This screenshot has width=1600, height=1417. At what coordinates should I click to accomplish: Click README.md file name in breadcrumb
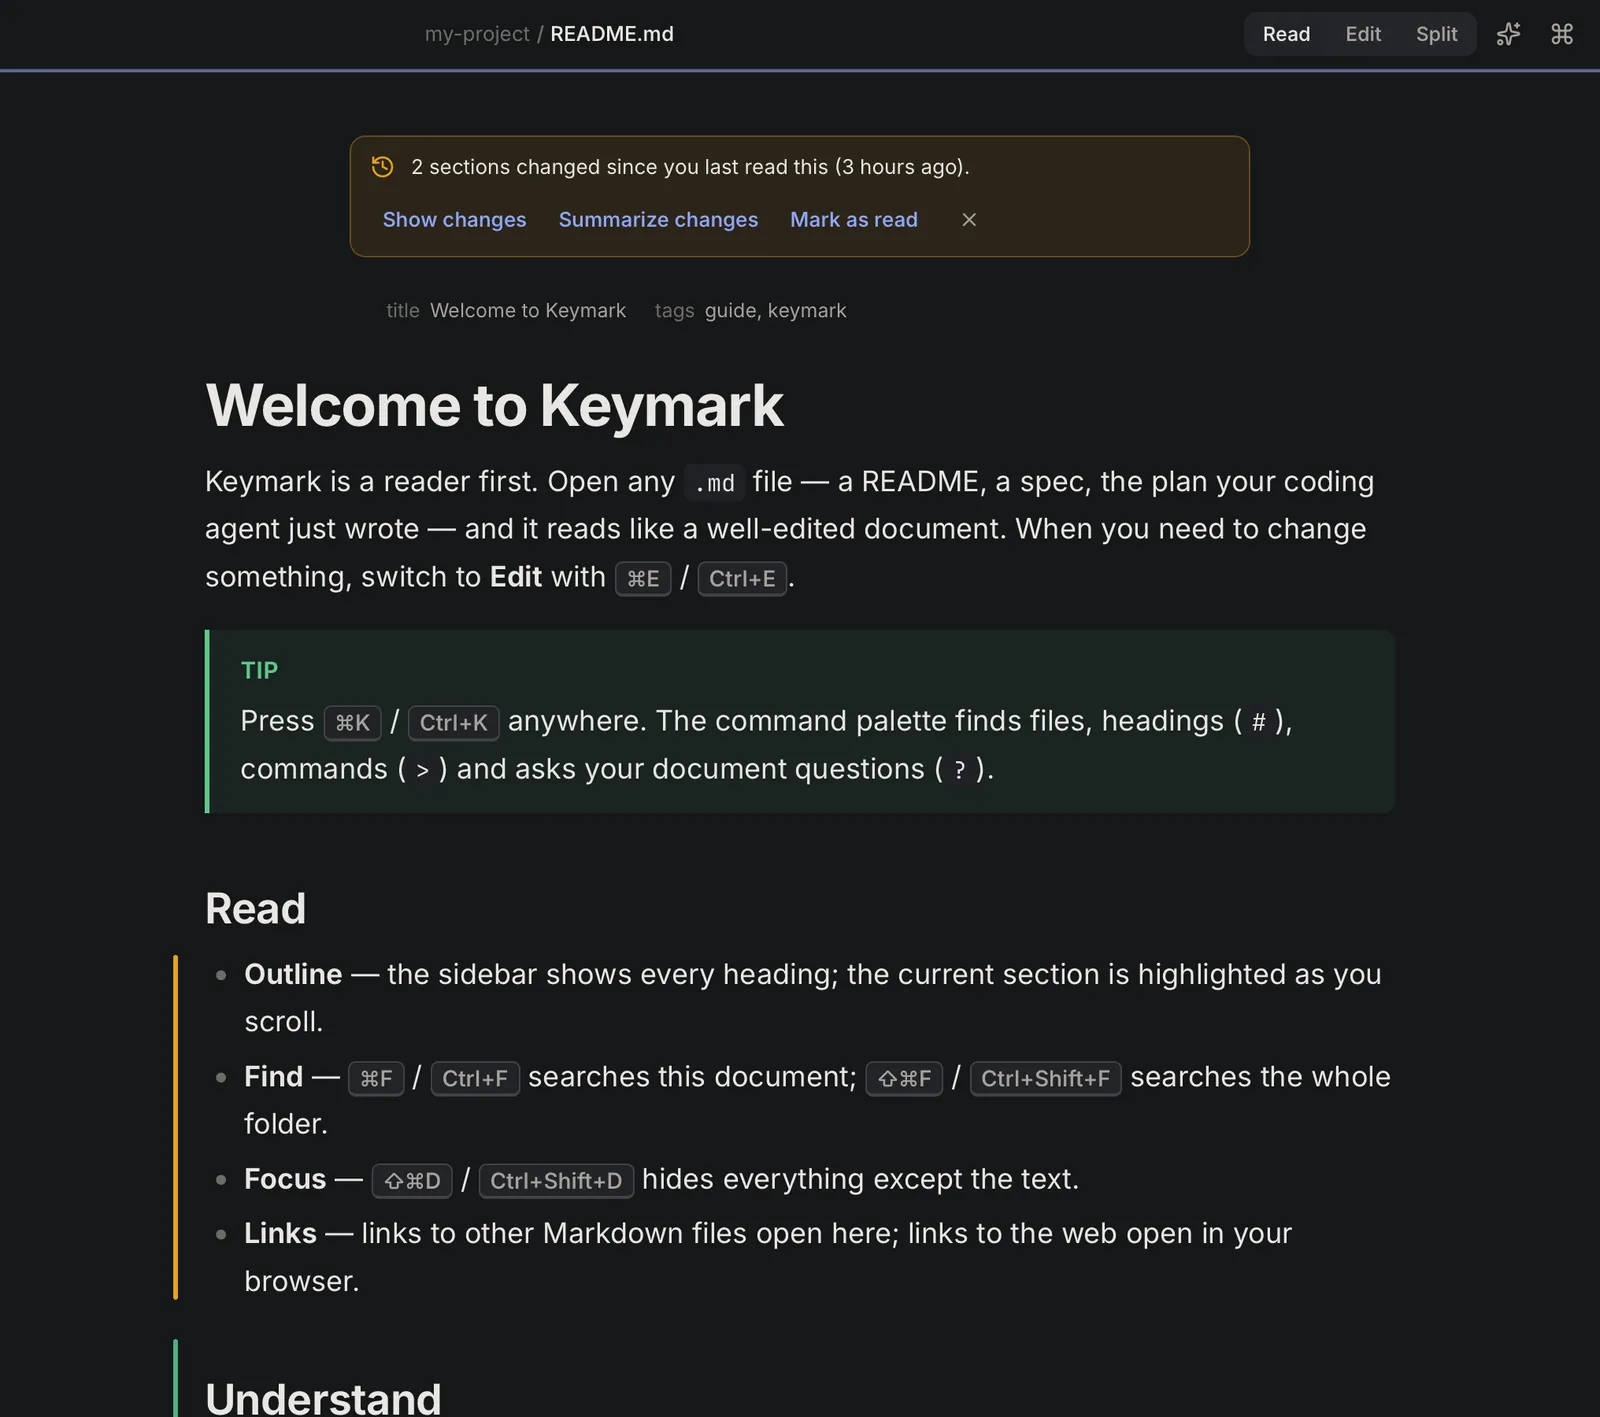click(x=612, y=34)
